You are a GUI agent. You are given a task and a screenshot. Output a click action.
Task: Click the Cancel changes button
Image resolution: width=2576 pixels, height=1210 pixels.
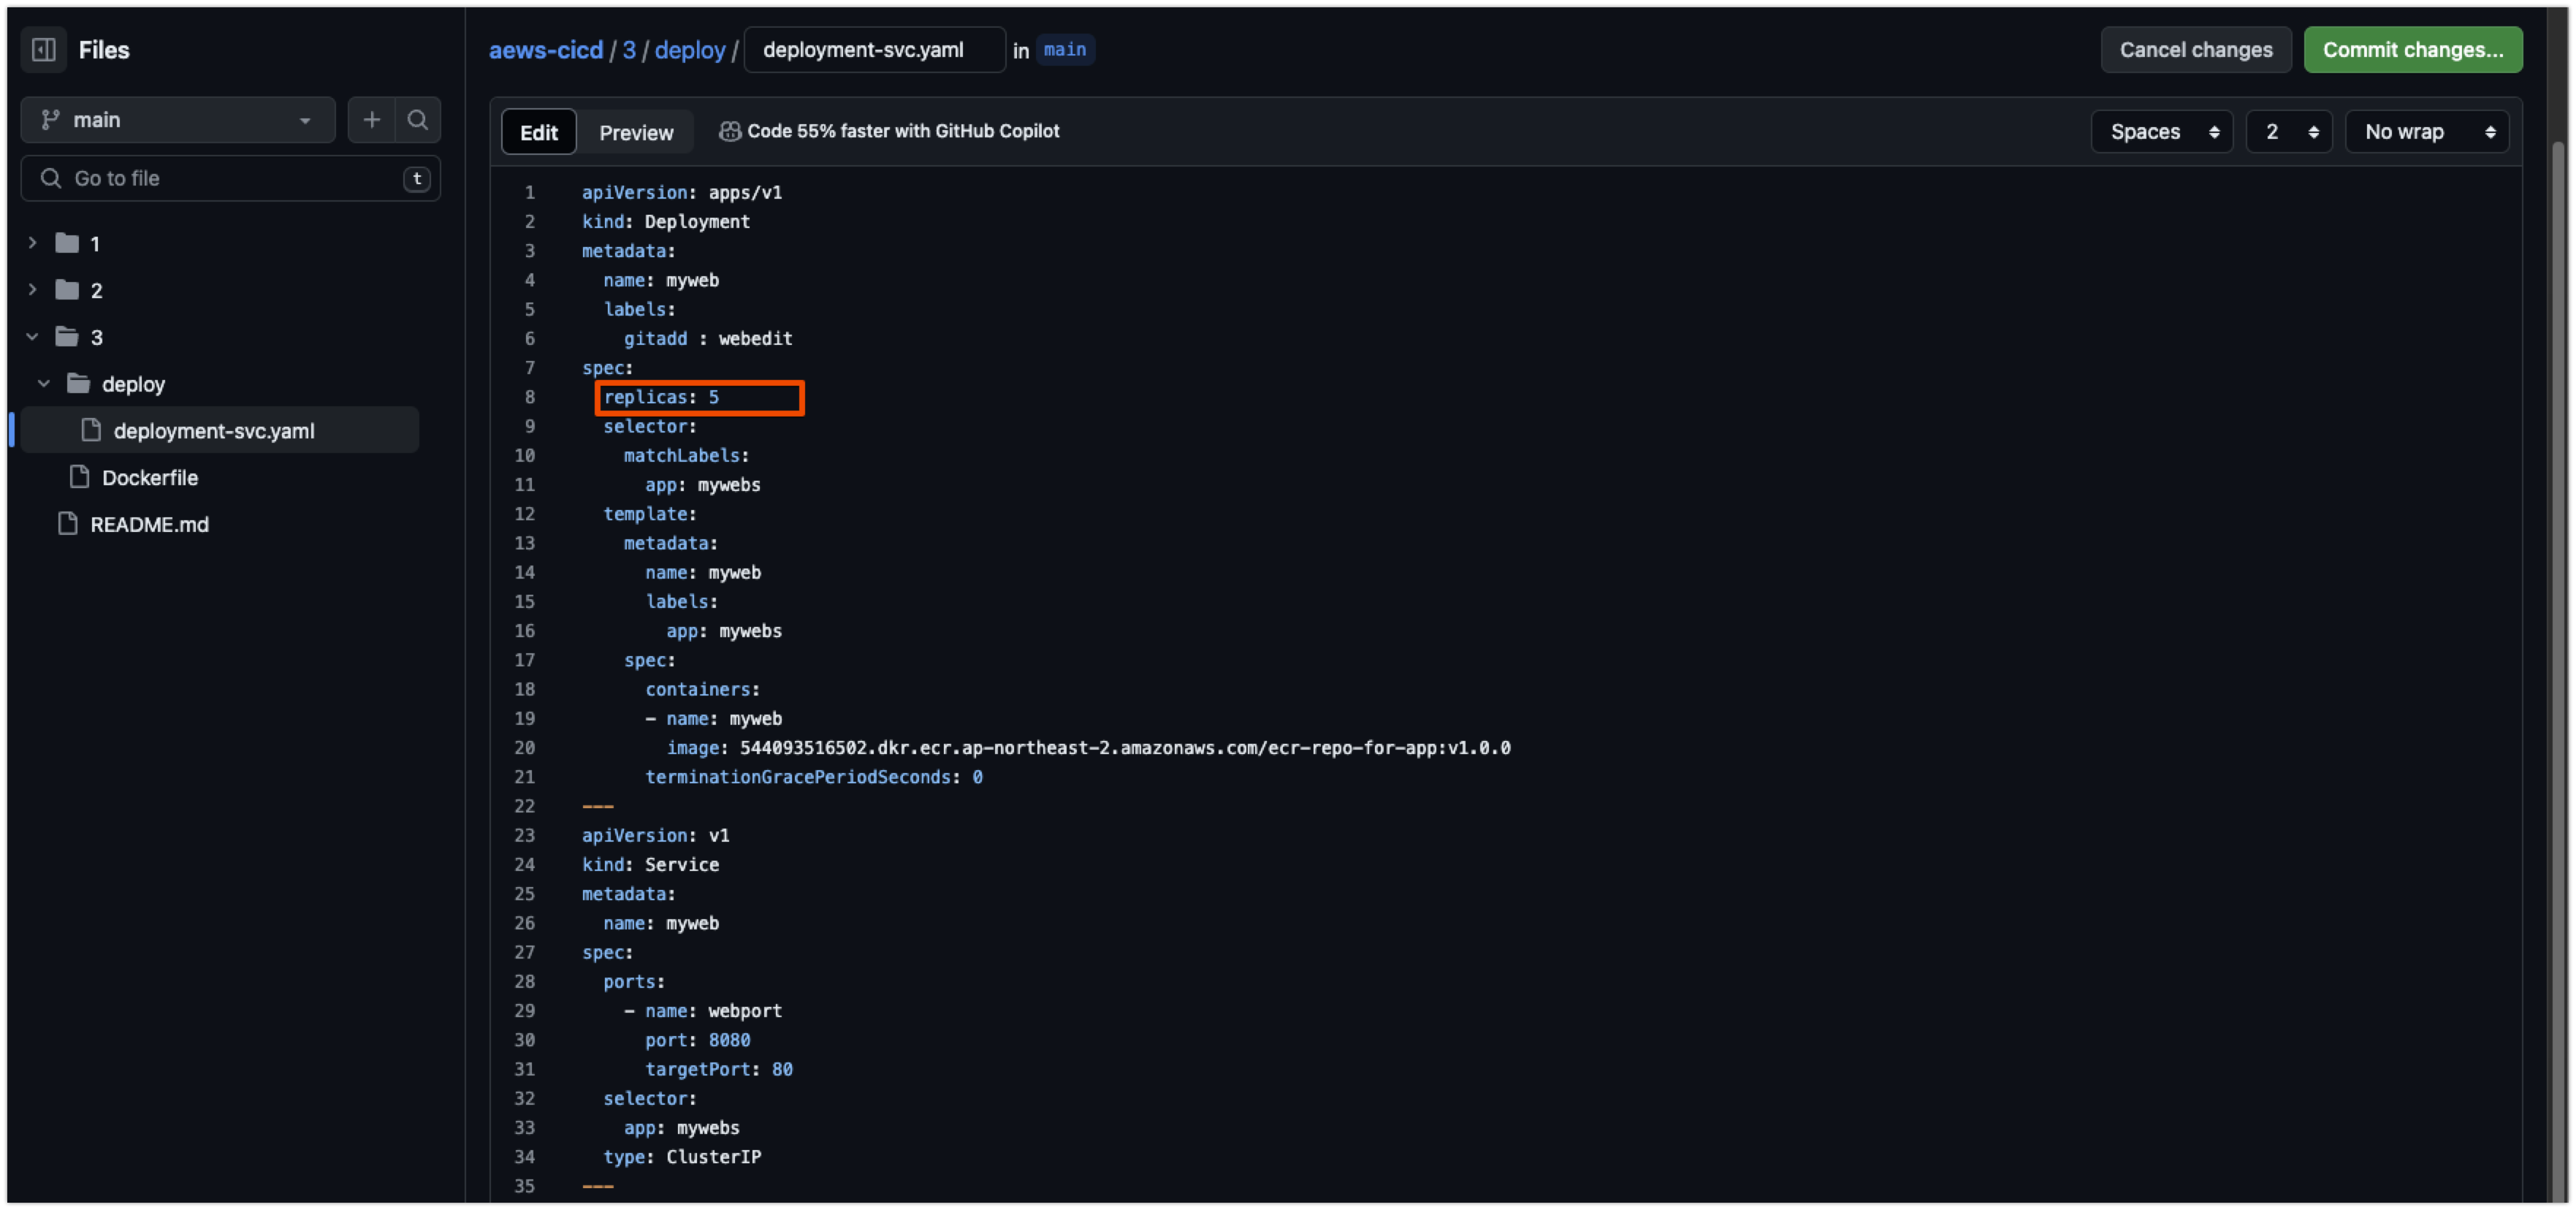click(x=2195, y=49)
